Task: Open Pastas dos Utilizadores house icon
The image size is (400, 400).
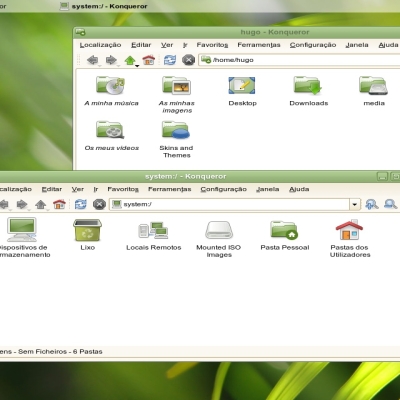Action: (x=349, y=230)
